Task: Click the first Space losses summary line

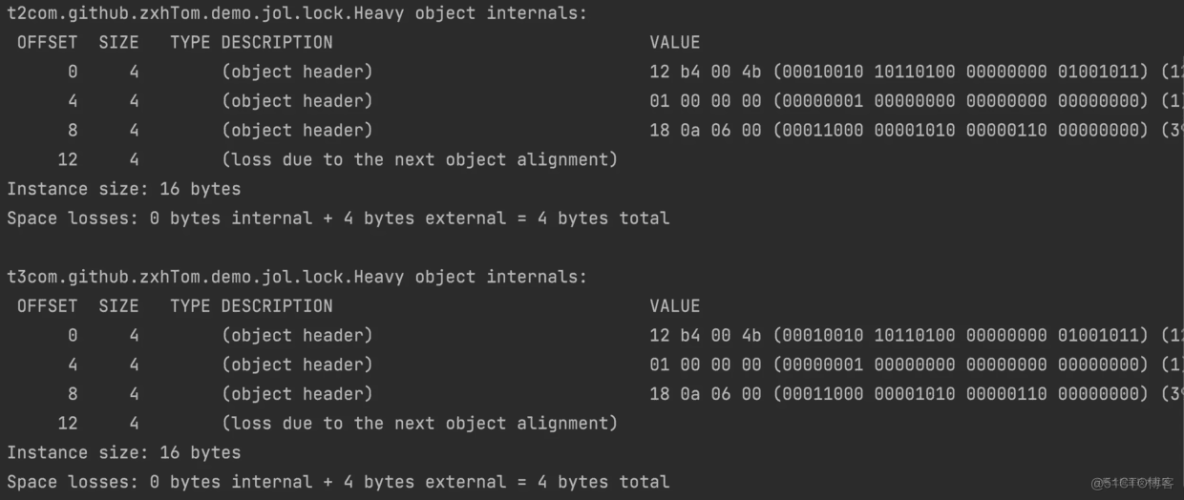Action: click(338, 218)
